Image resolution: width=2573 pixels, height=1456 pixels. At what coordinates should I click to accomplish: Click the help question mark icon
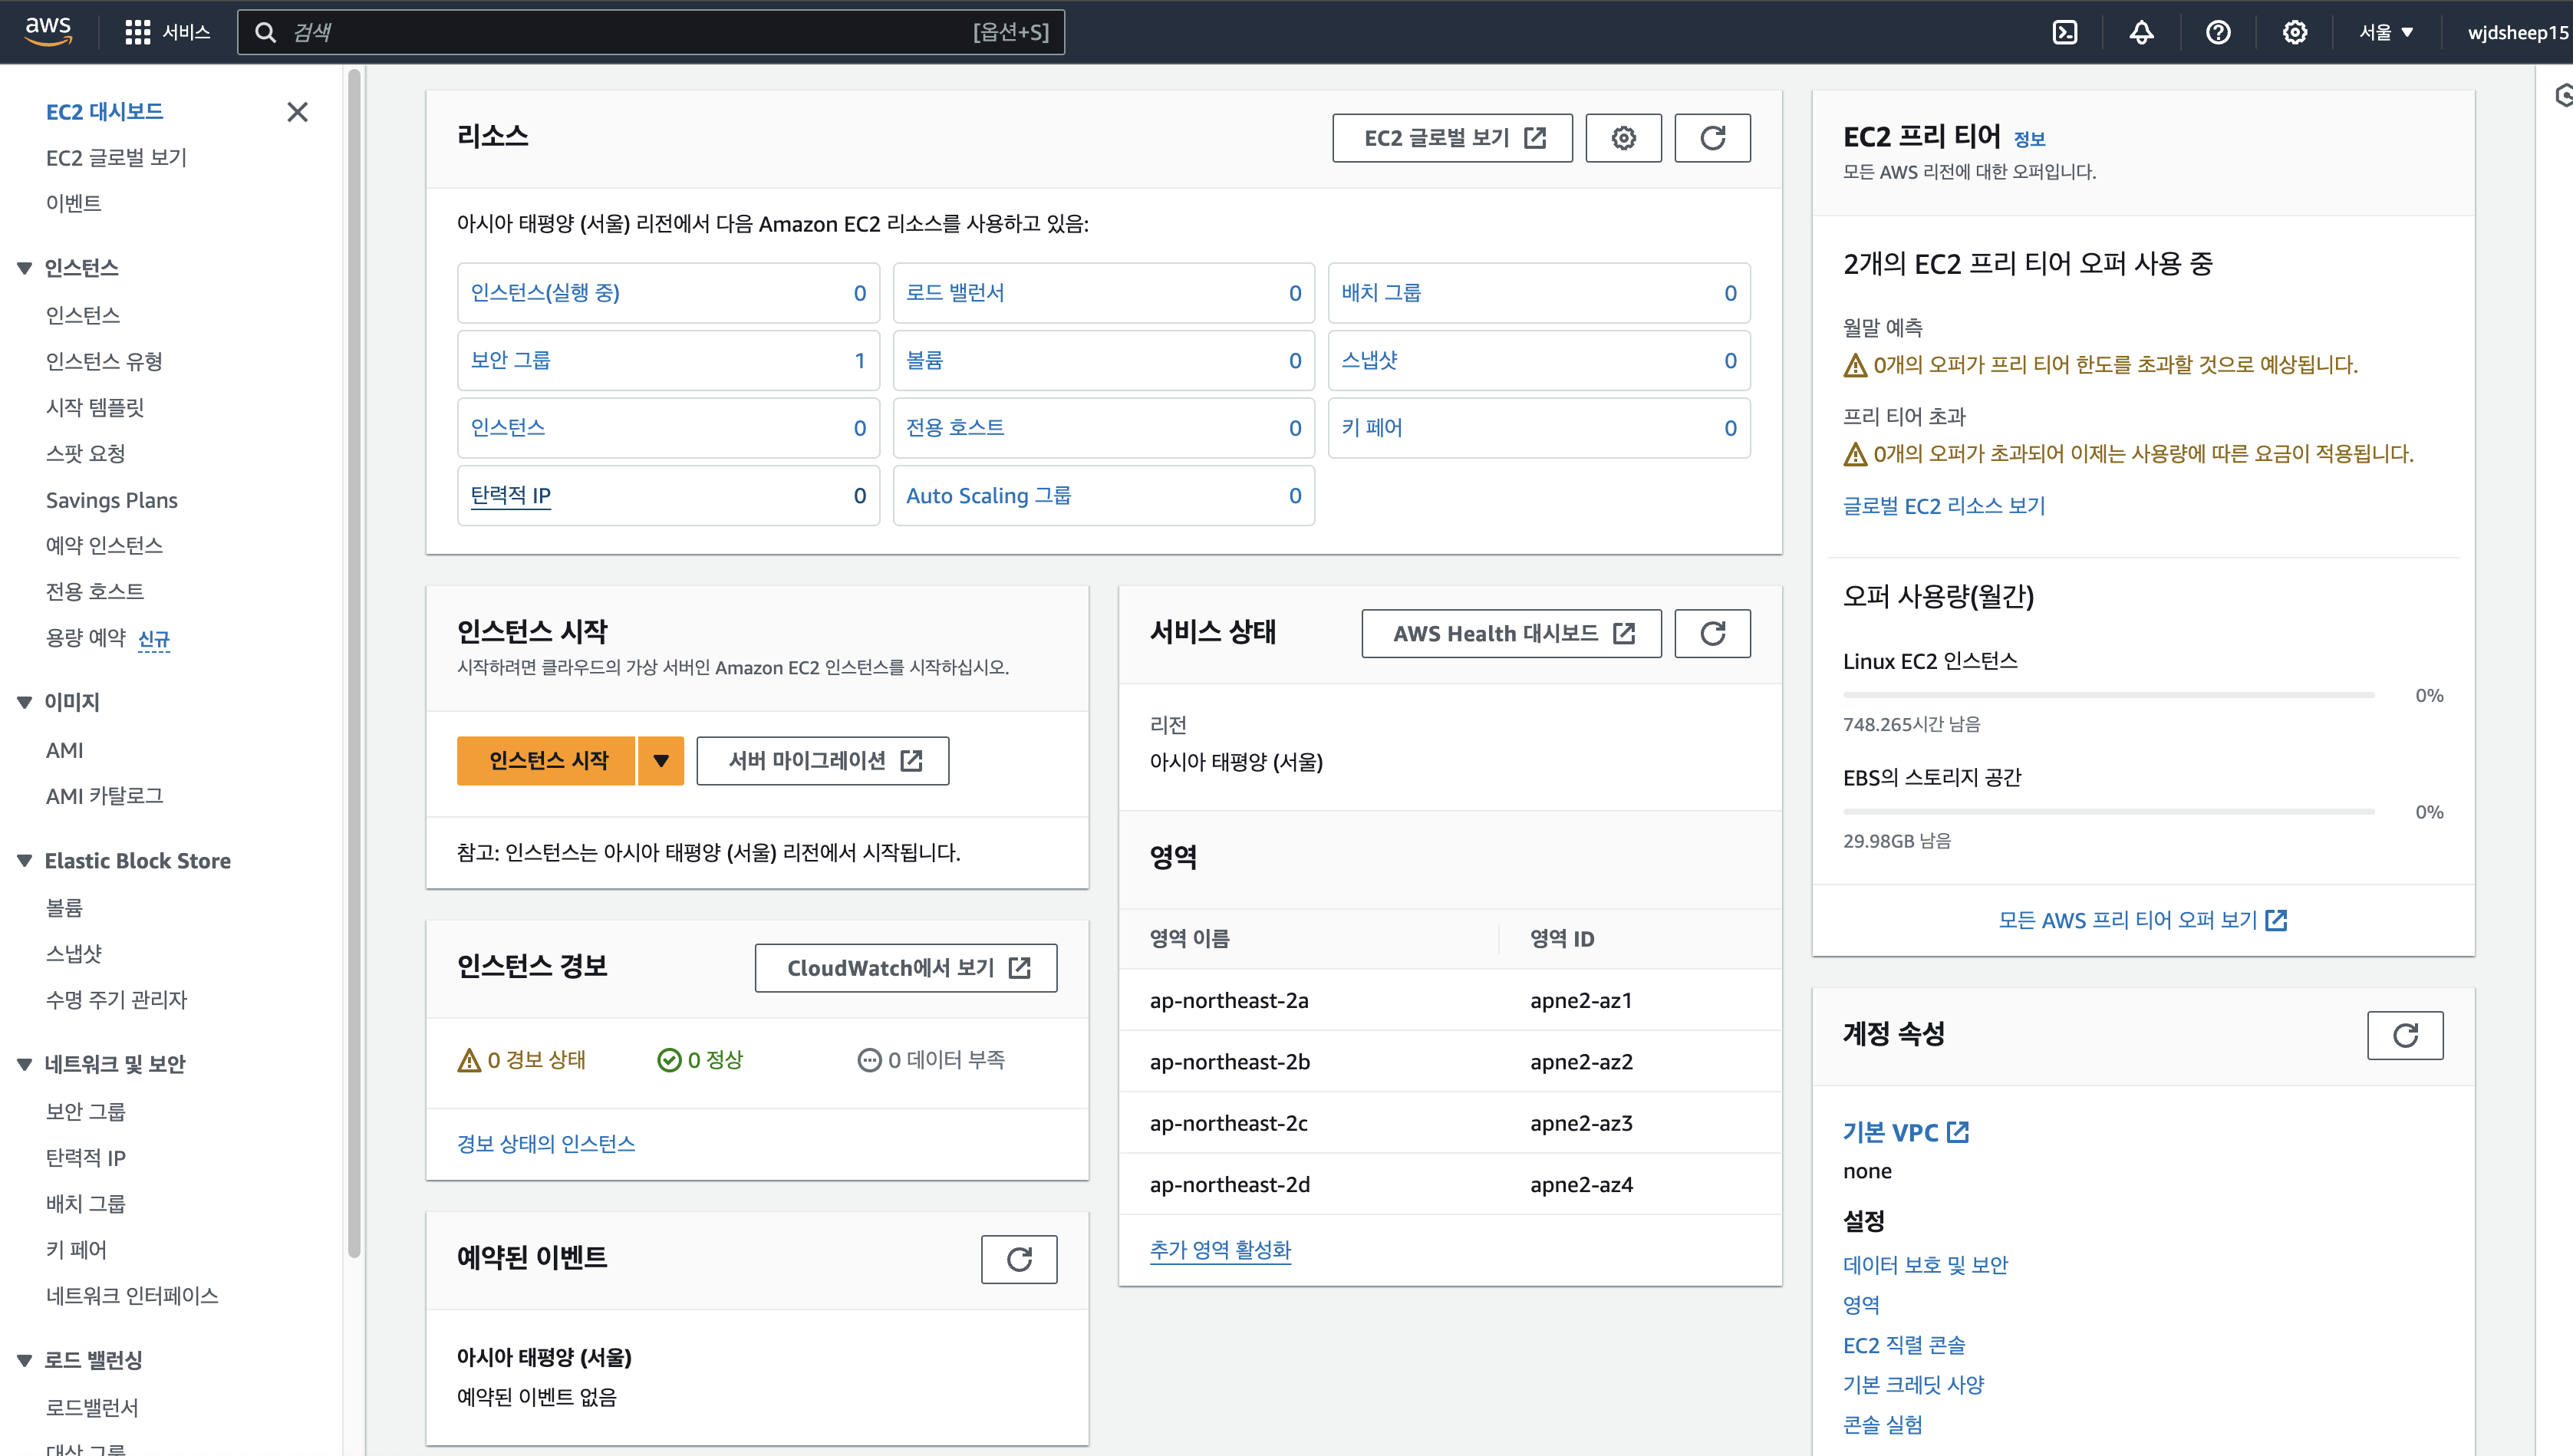click(x=2218, y=32)
